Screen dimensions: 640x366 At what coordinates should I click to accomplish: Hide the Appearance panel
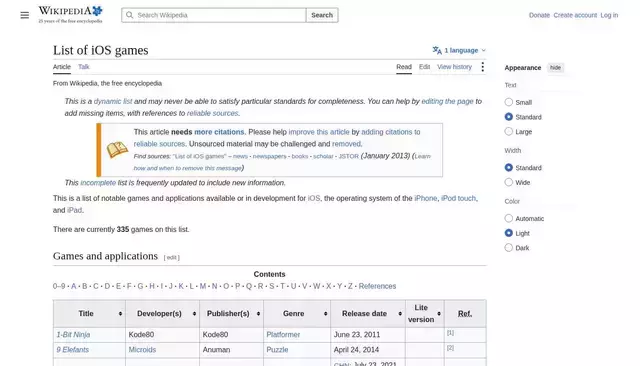coord(555,68)
